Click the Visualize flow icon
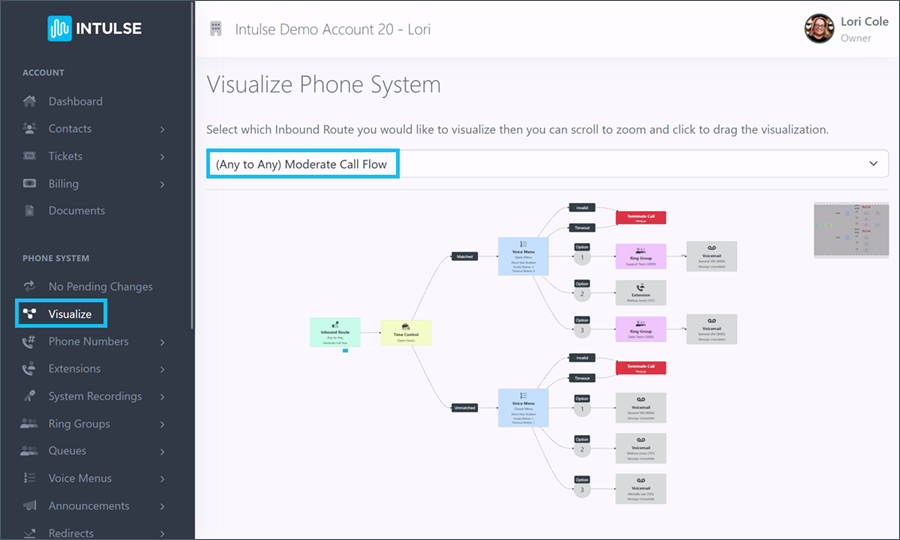 (29, 314)
